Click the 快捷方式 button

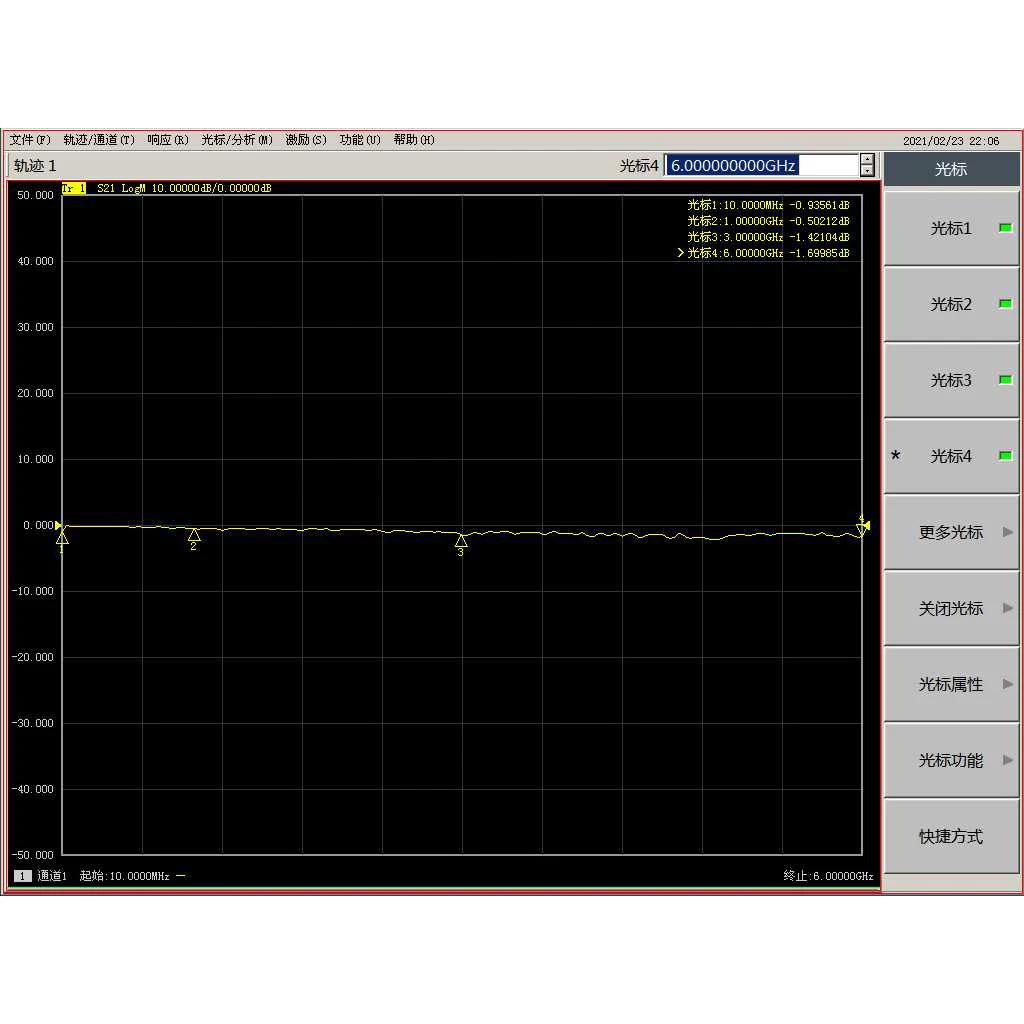click(x=951, y=836)
